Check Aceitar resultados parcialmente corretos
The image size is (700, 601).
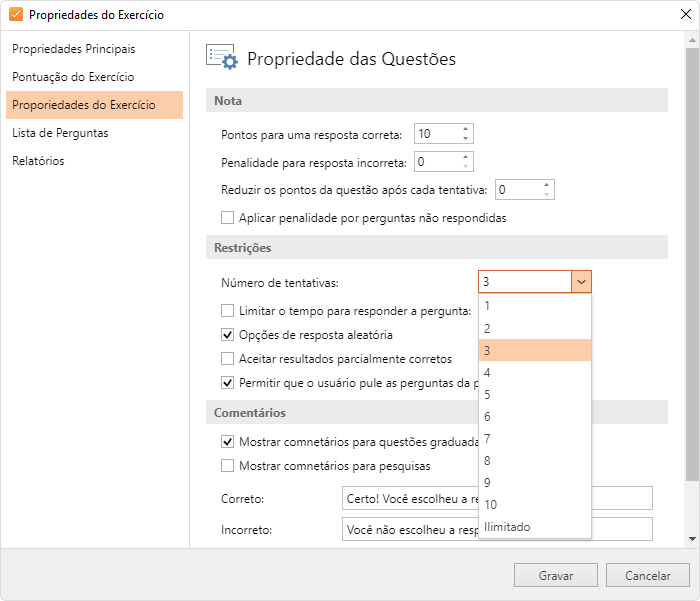[x=227, y=359]
